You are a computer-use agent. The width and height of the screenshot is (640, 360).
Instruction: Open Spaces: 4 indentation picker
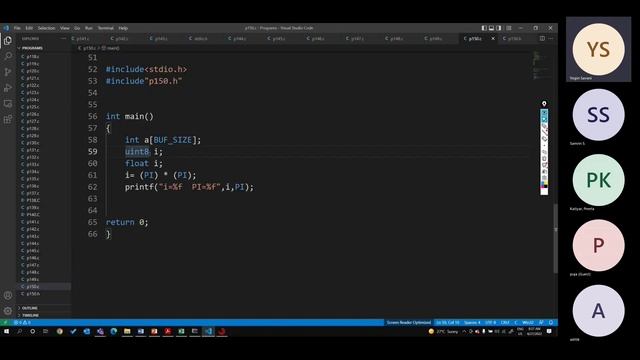click(472, 322)
